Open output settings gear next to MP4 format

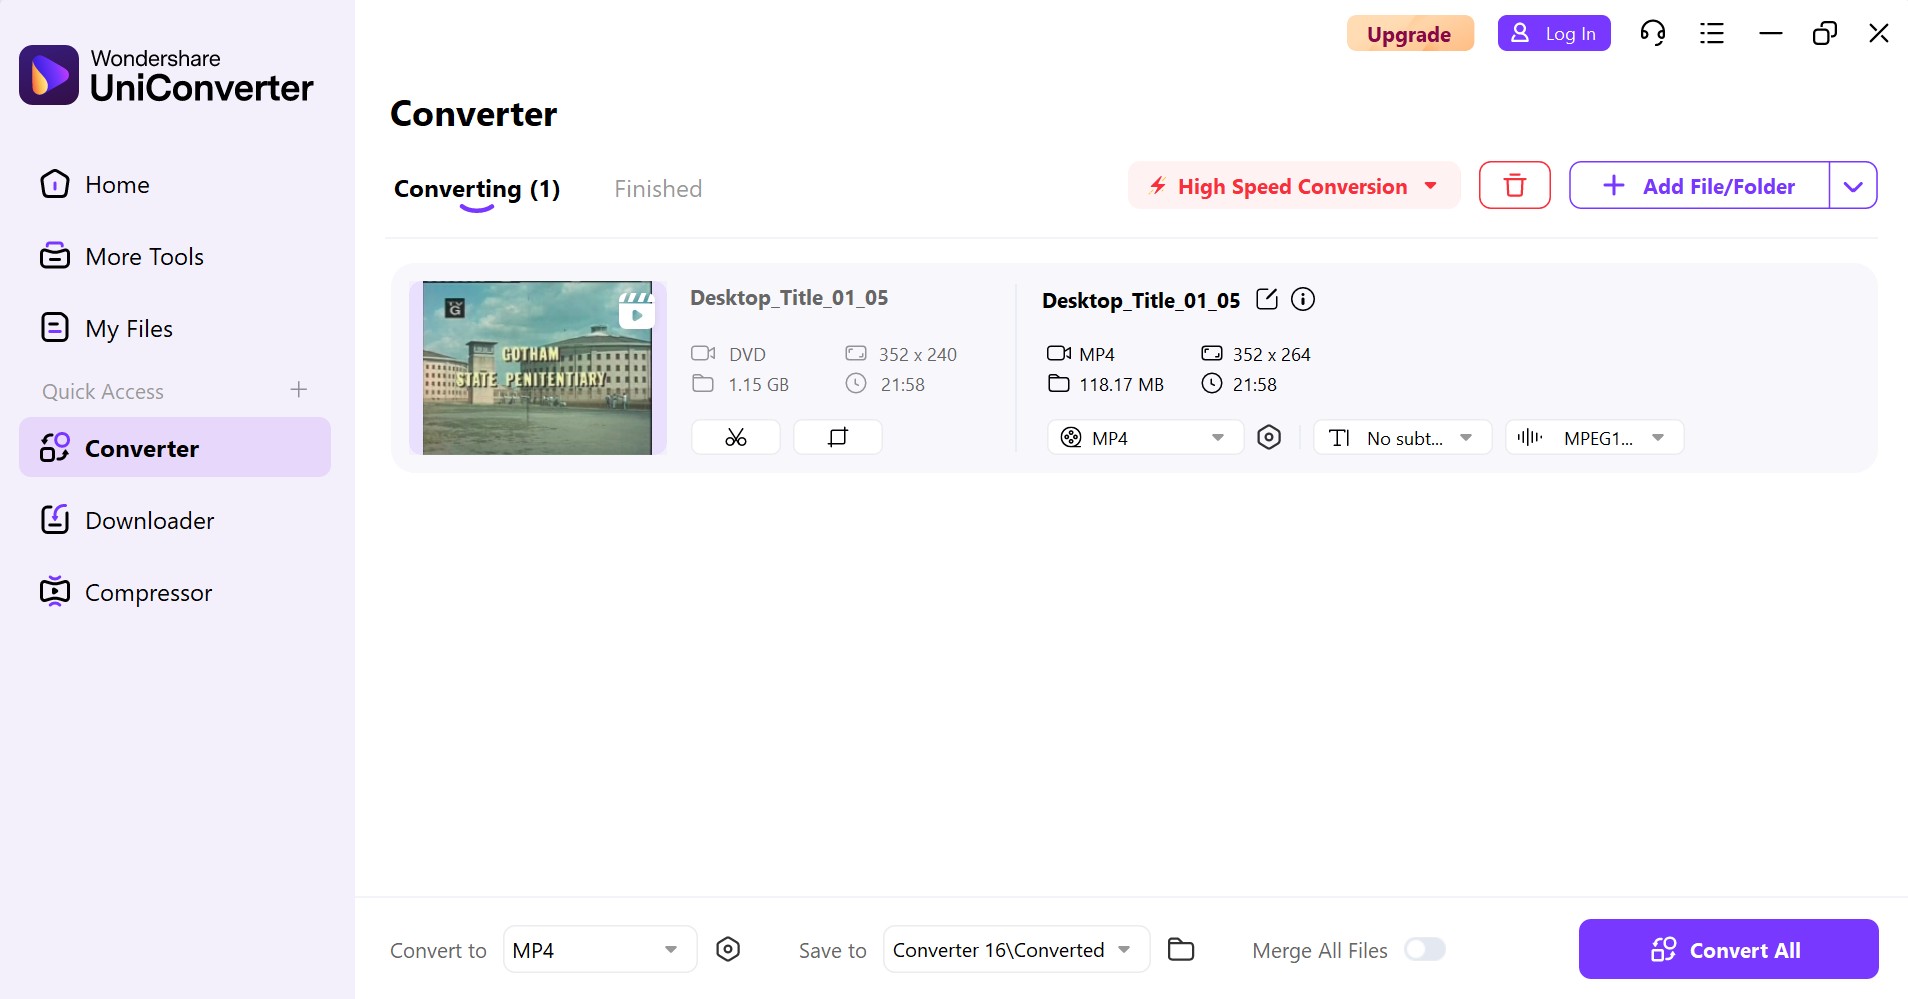coord(1269,437)
